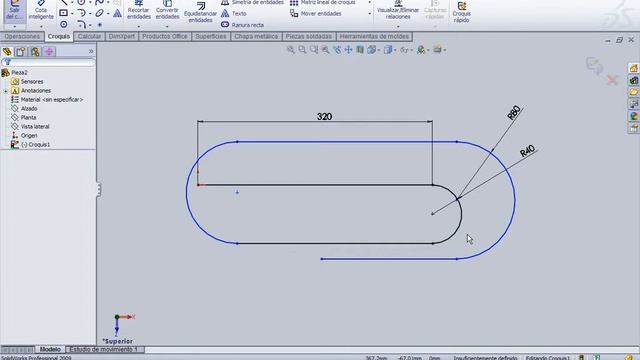Open DimXpertManager tab icon
The height and width of the screenshot is (360, 640).
[x=49, y=51]
